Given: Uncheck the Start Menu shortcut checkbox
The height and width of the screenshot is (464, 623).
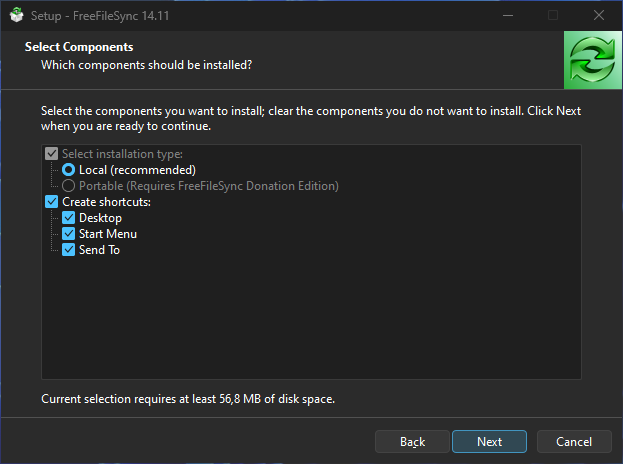Looking at the screenshot, I should 68,234.
